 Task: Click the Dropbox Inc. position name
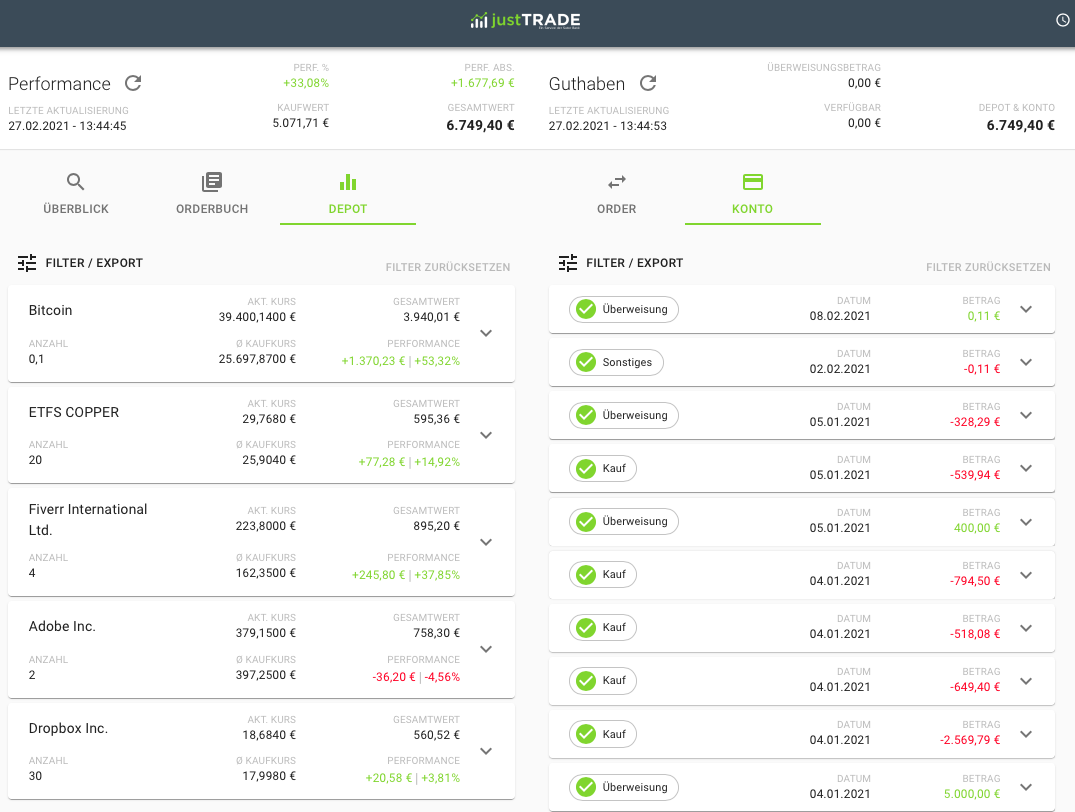click(x=69, y=728)
